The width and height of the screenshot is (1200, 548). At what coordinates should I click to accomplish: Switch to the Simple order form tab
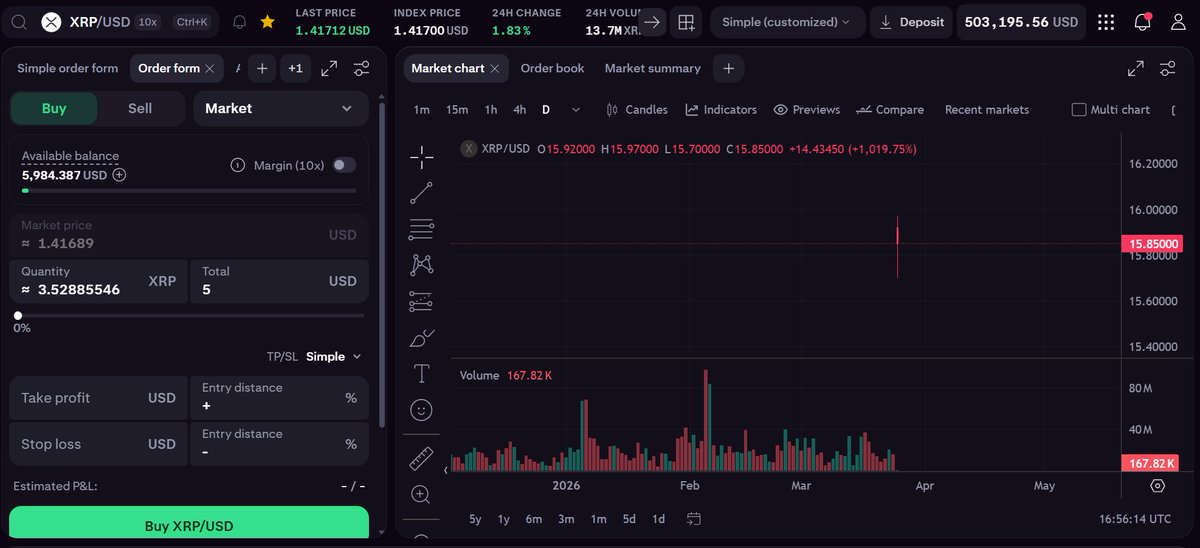point(67,68)
